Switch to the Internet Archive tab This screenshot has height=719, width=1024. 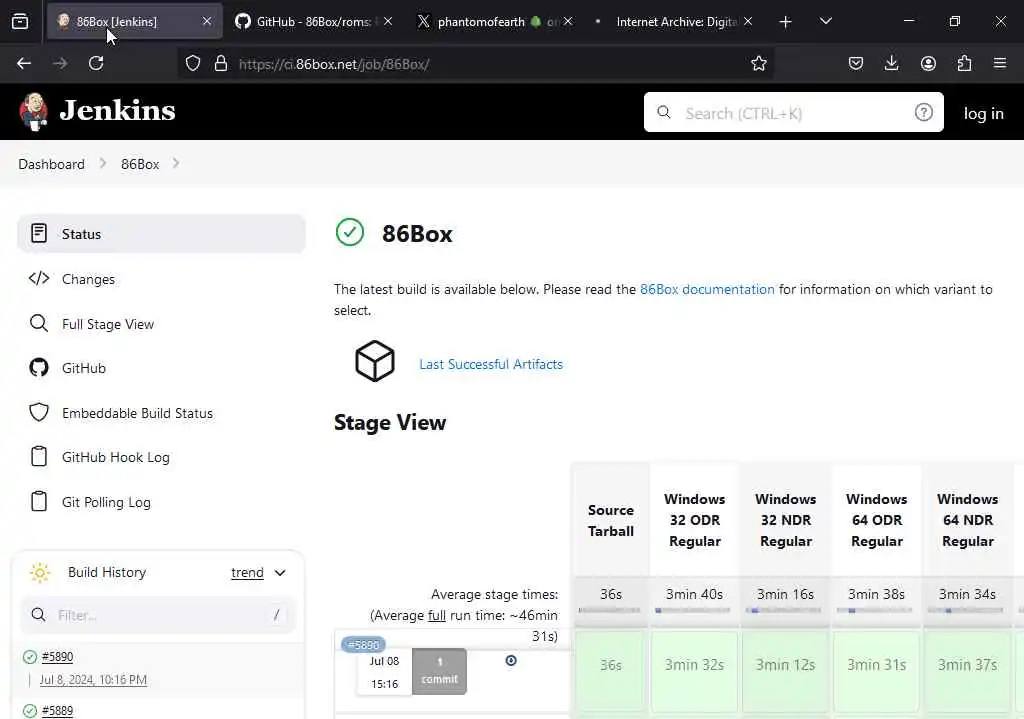click(675, 21)
